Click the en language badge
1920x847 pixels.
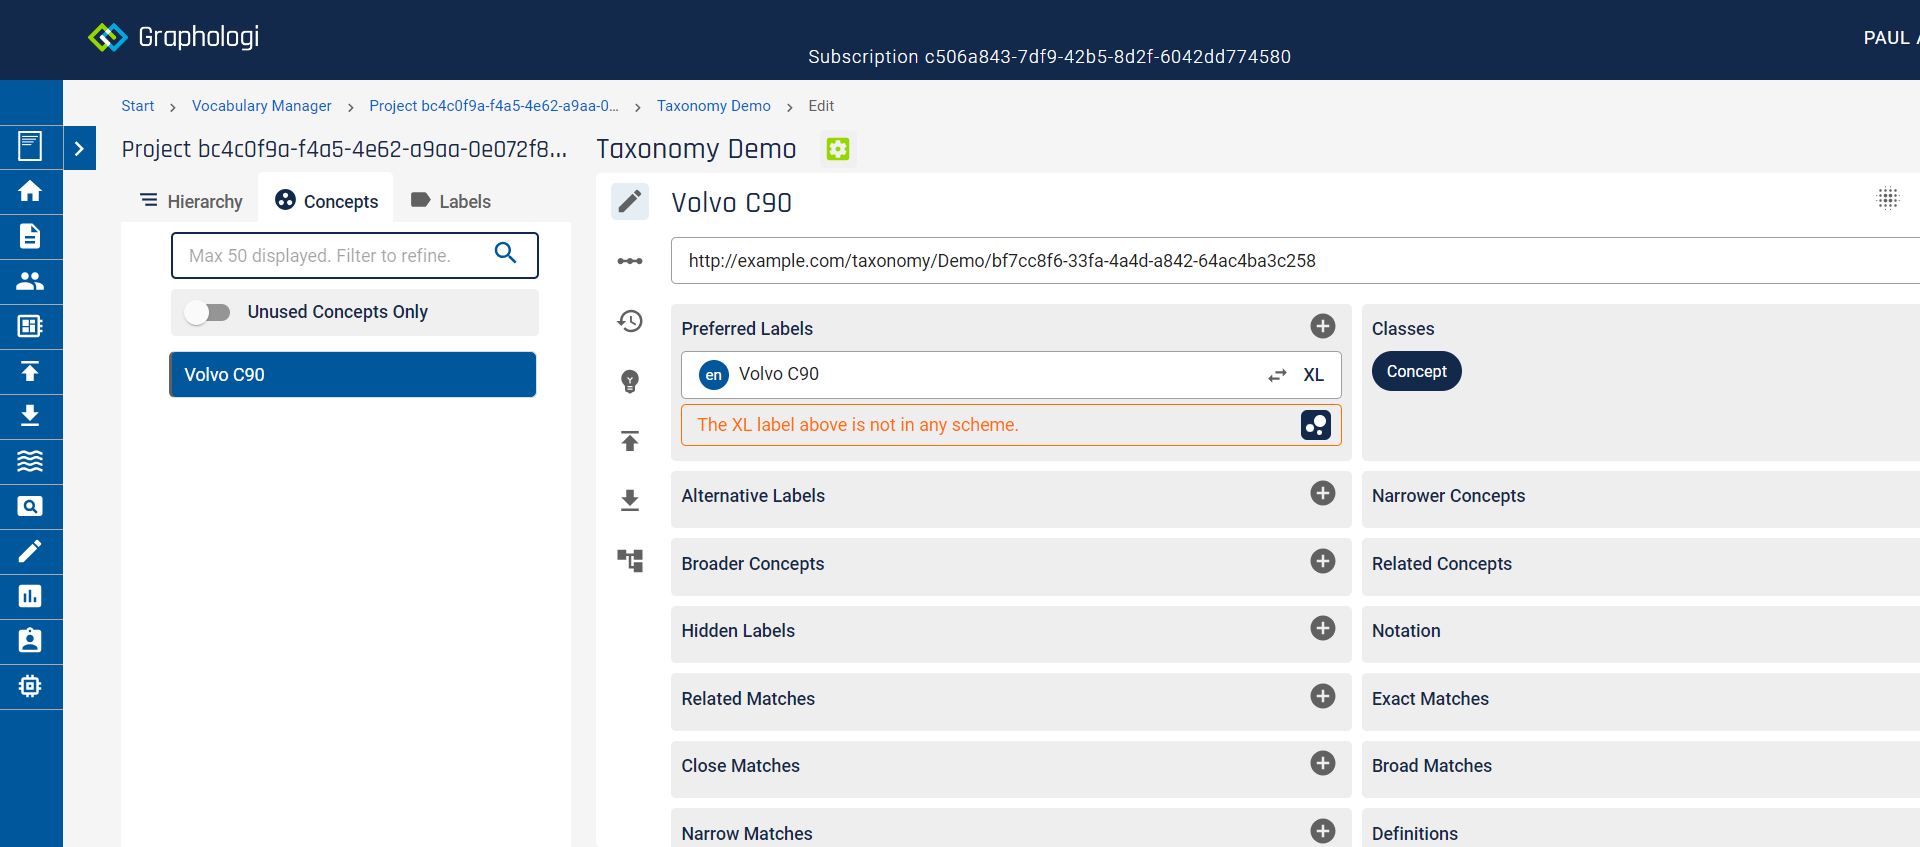pyautogui.click(x=714, y=375)
